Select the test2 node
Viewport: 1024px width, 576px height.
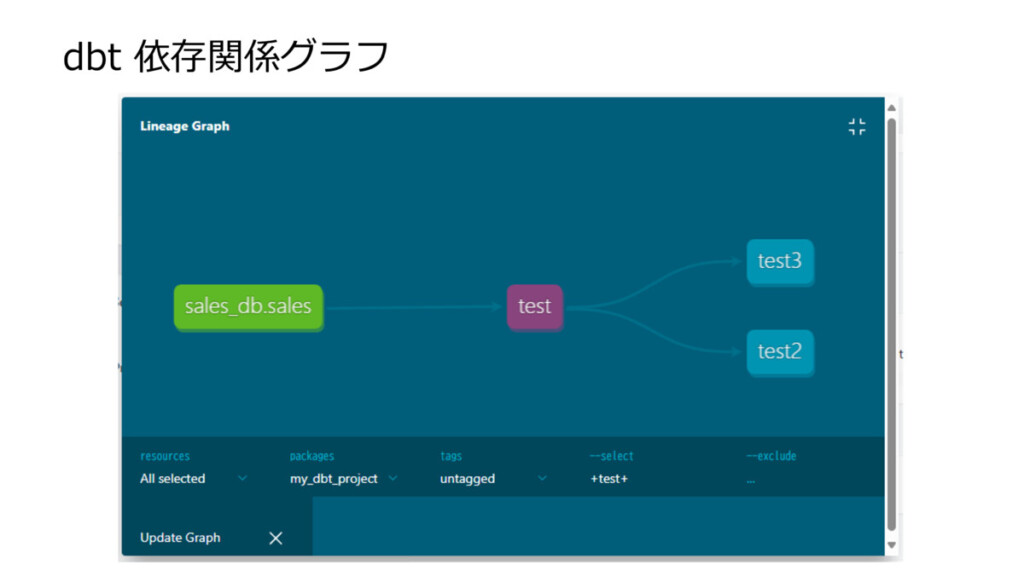[x=780, y=352]
